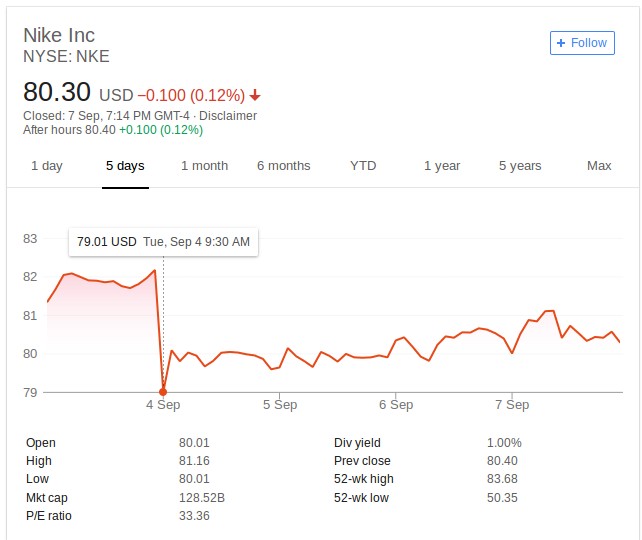Image resolution: width=642 pixels, height=540 pixels.
Task: Open the Disclaimer link
Action: click(x=228, y=116)
